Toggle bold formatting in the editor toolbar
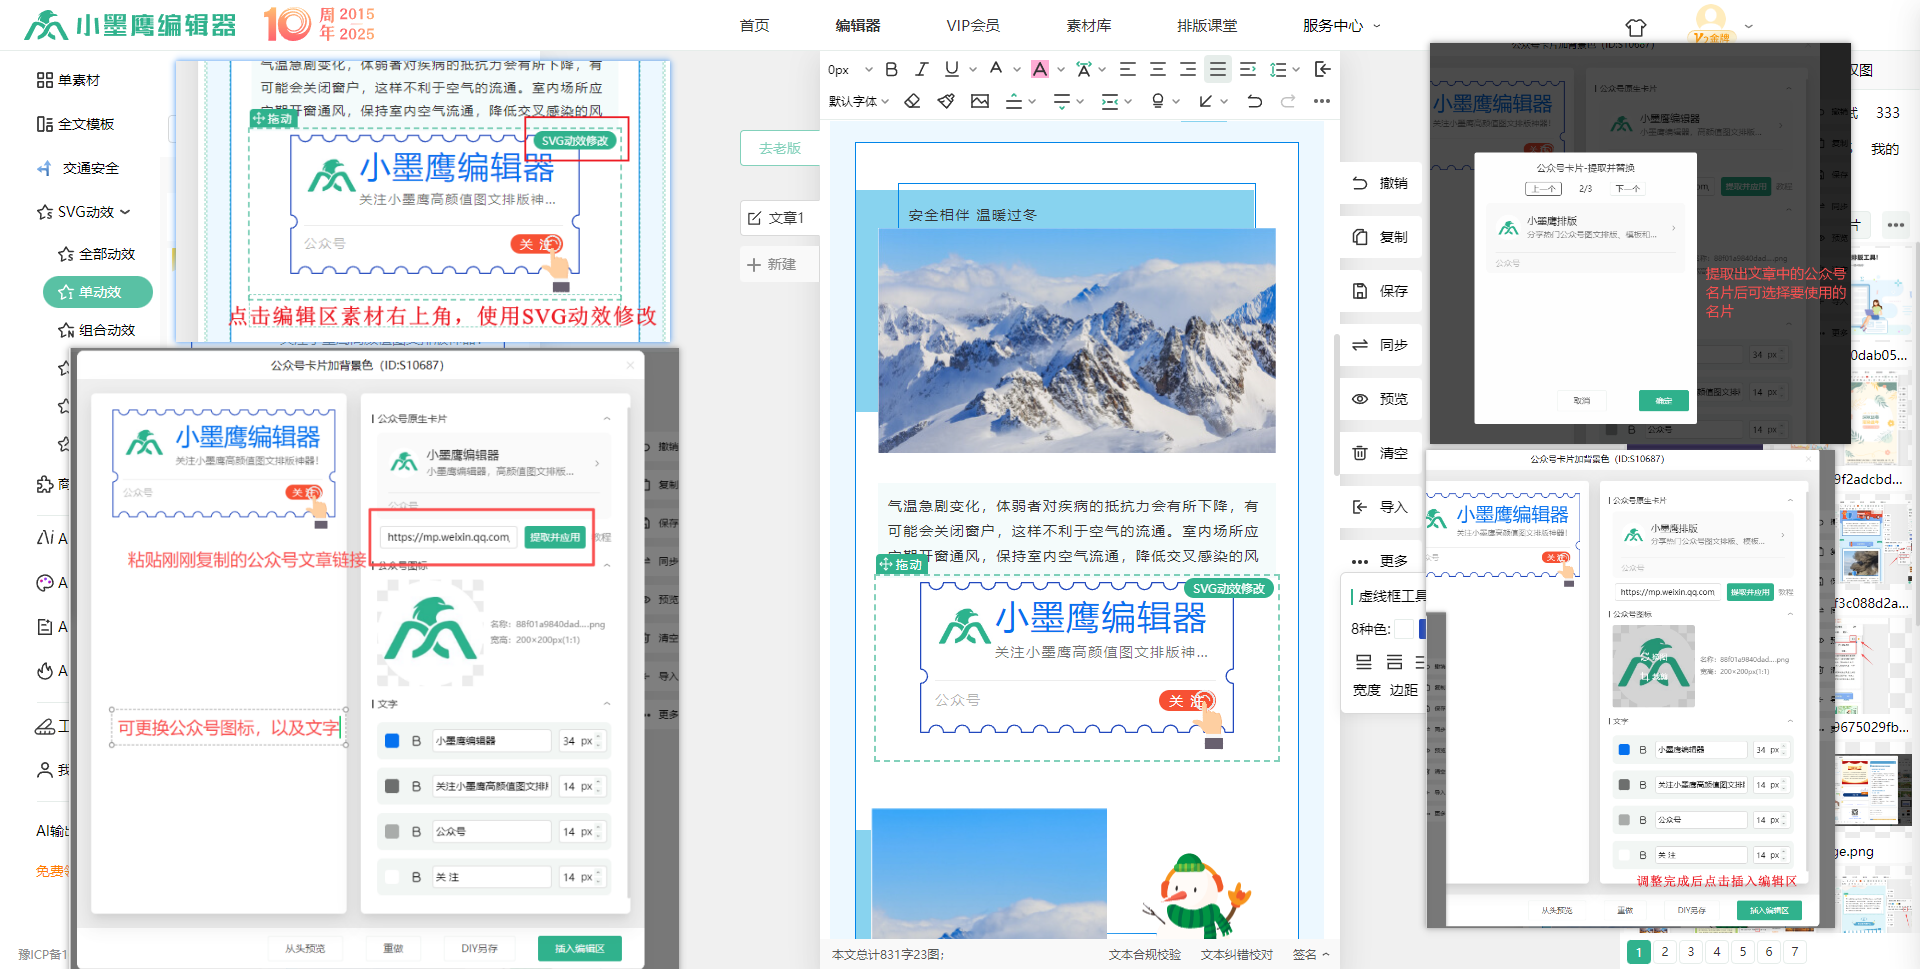 point(892,69)
